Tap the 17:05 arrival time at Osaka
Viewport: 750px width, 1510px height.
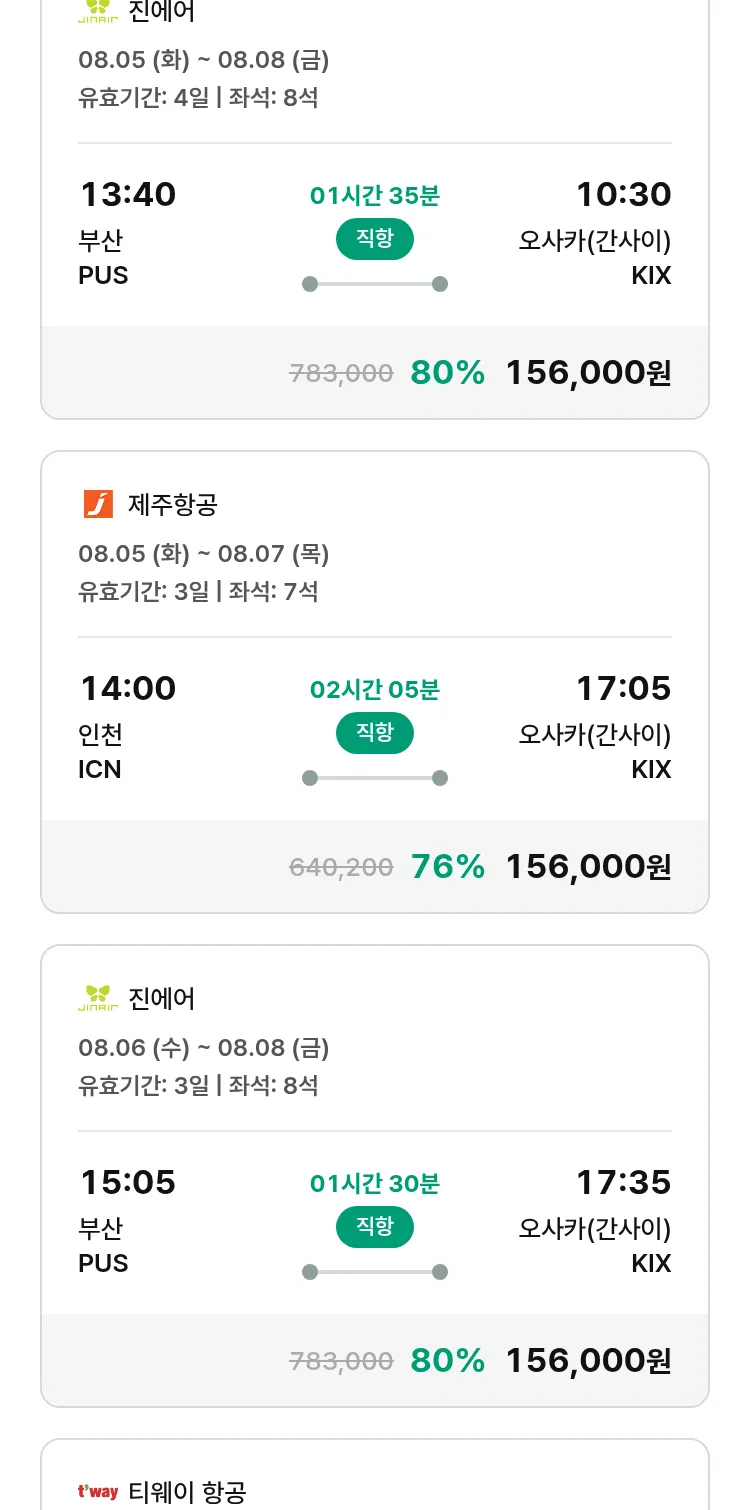pos(623,688)
